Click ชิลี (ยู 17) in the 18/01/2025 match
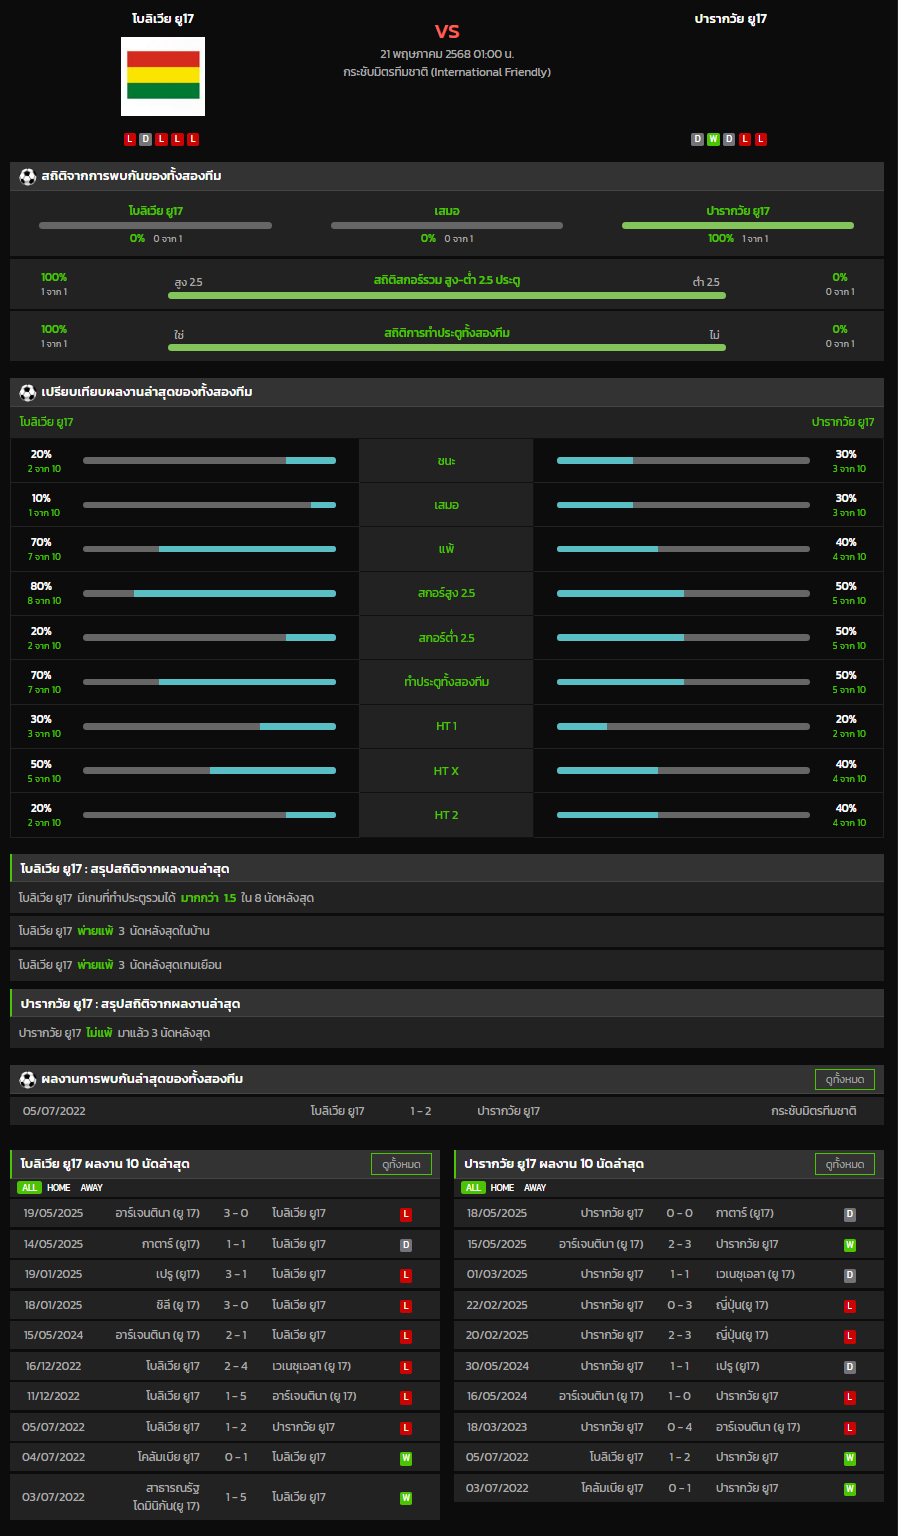Viewport: 898px width, 1536px height. [x=178, y=1306]
